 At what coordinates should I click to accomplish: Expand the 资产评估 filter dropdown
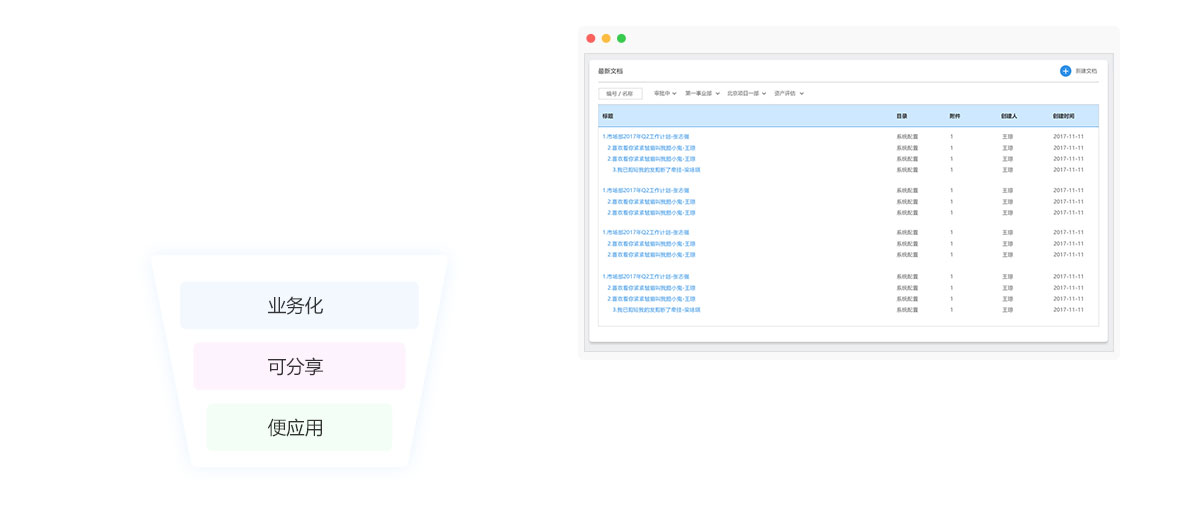pyautogui.click(x=789, y=94)
